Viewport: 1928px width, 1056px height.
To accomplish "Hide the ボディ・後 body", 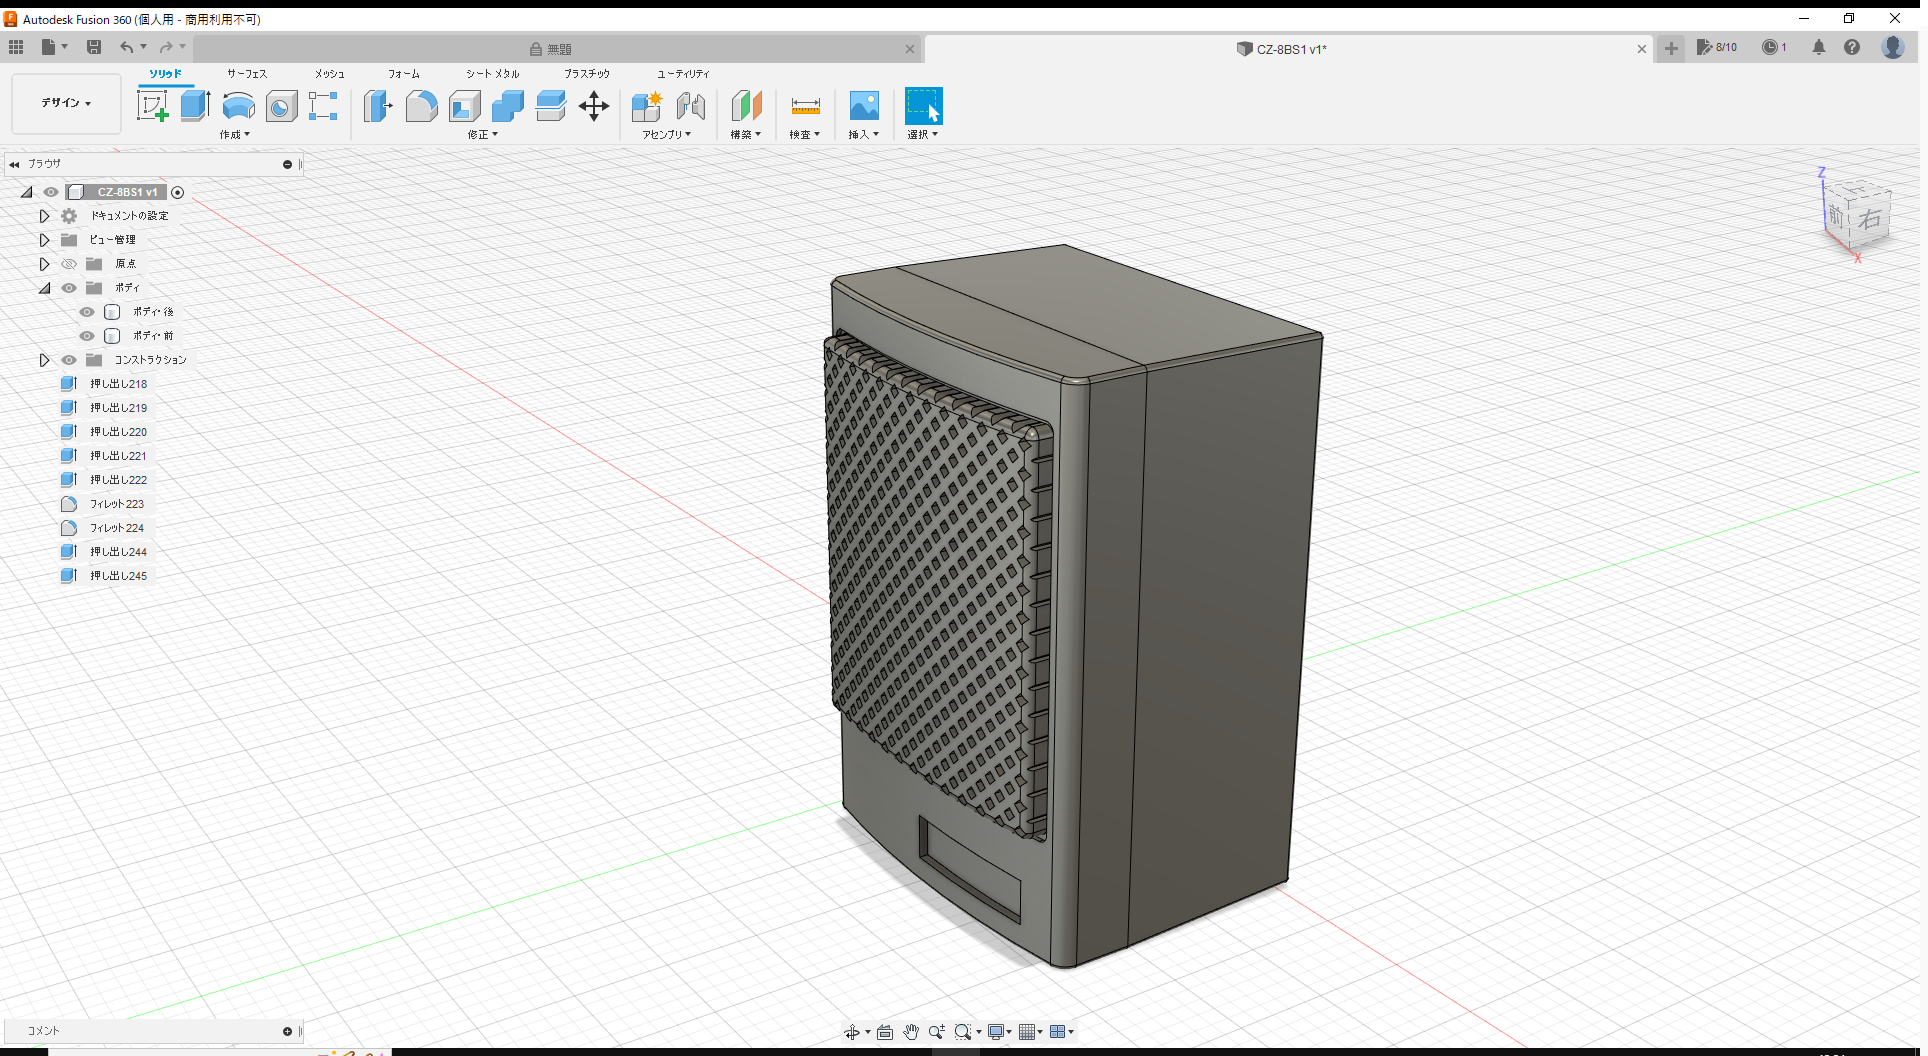I will pyautogui.click(x=87, y=311).
